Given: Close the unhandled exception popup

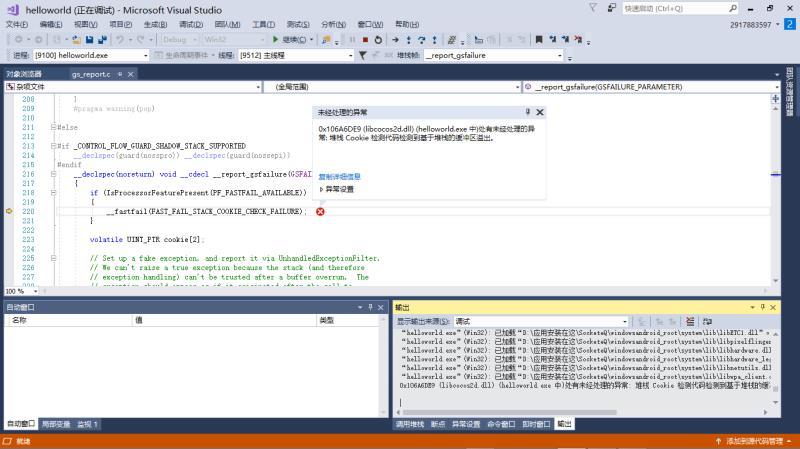Looking at the screenshot, I should coord(540,112).
